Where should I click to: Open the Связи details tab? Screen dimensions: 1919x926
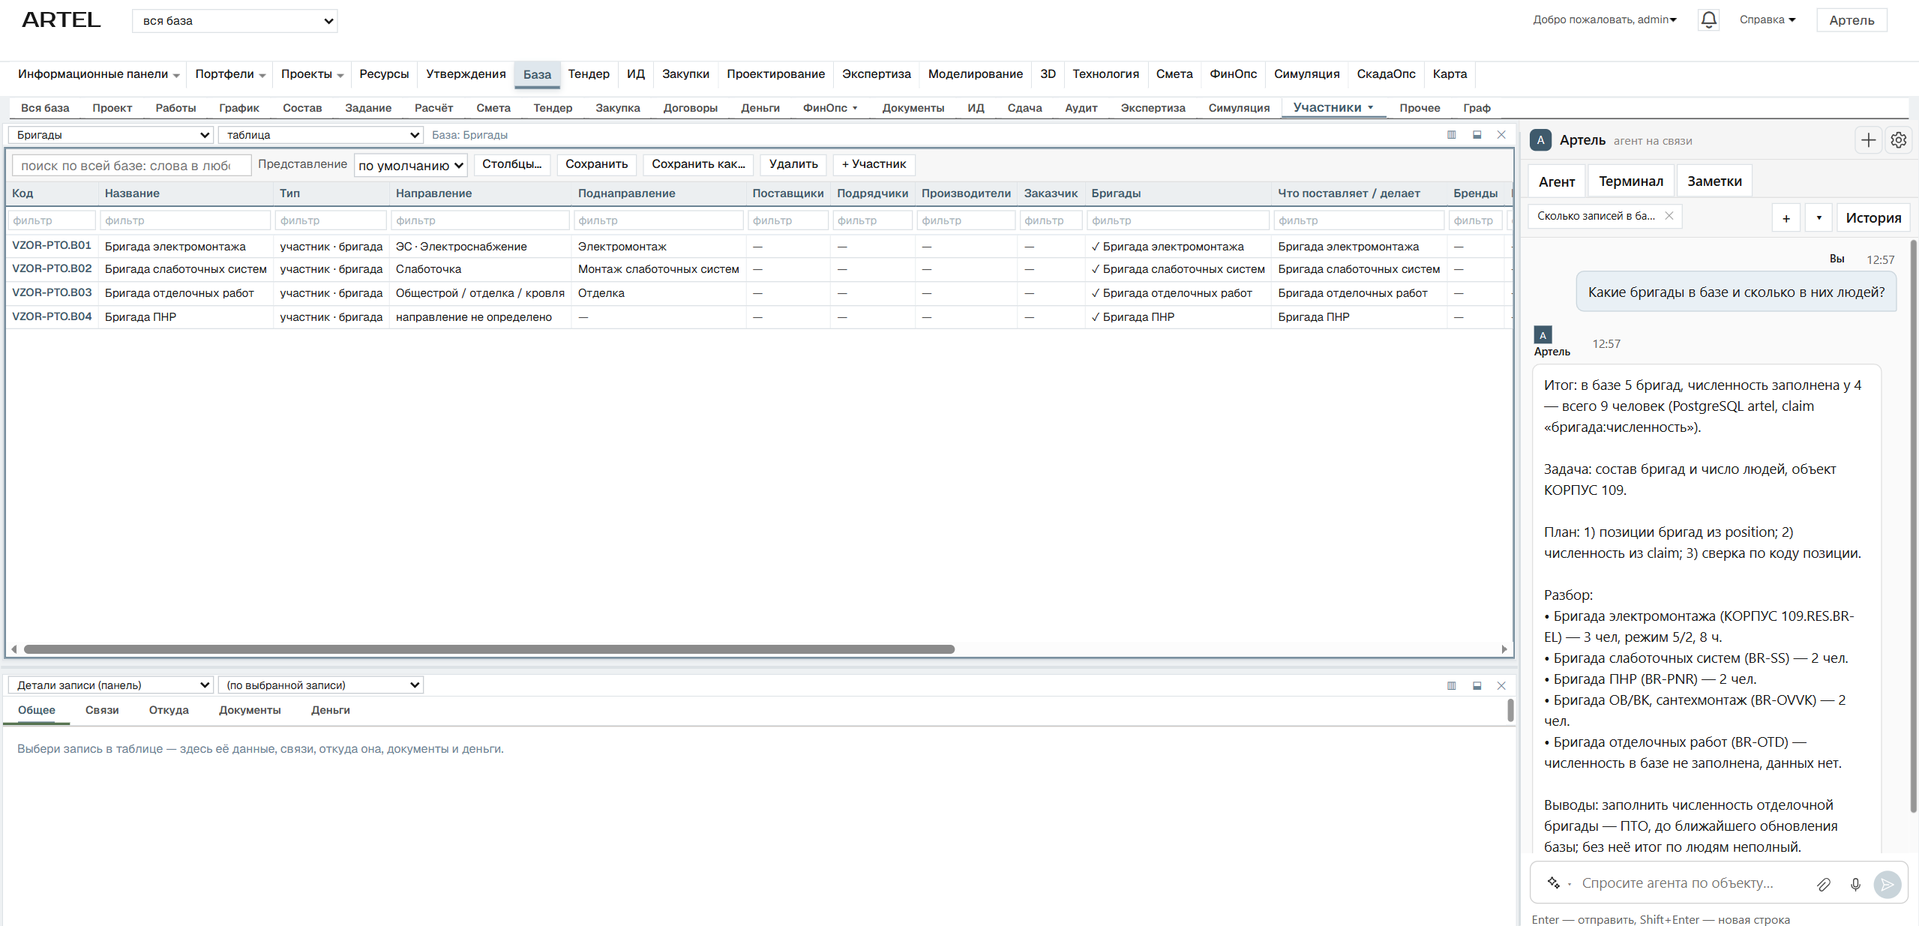[x=102, y=710]
